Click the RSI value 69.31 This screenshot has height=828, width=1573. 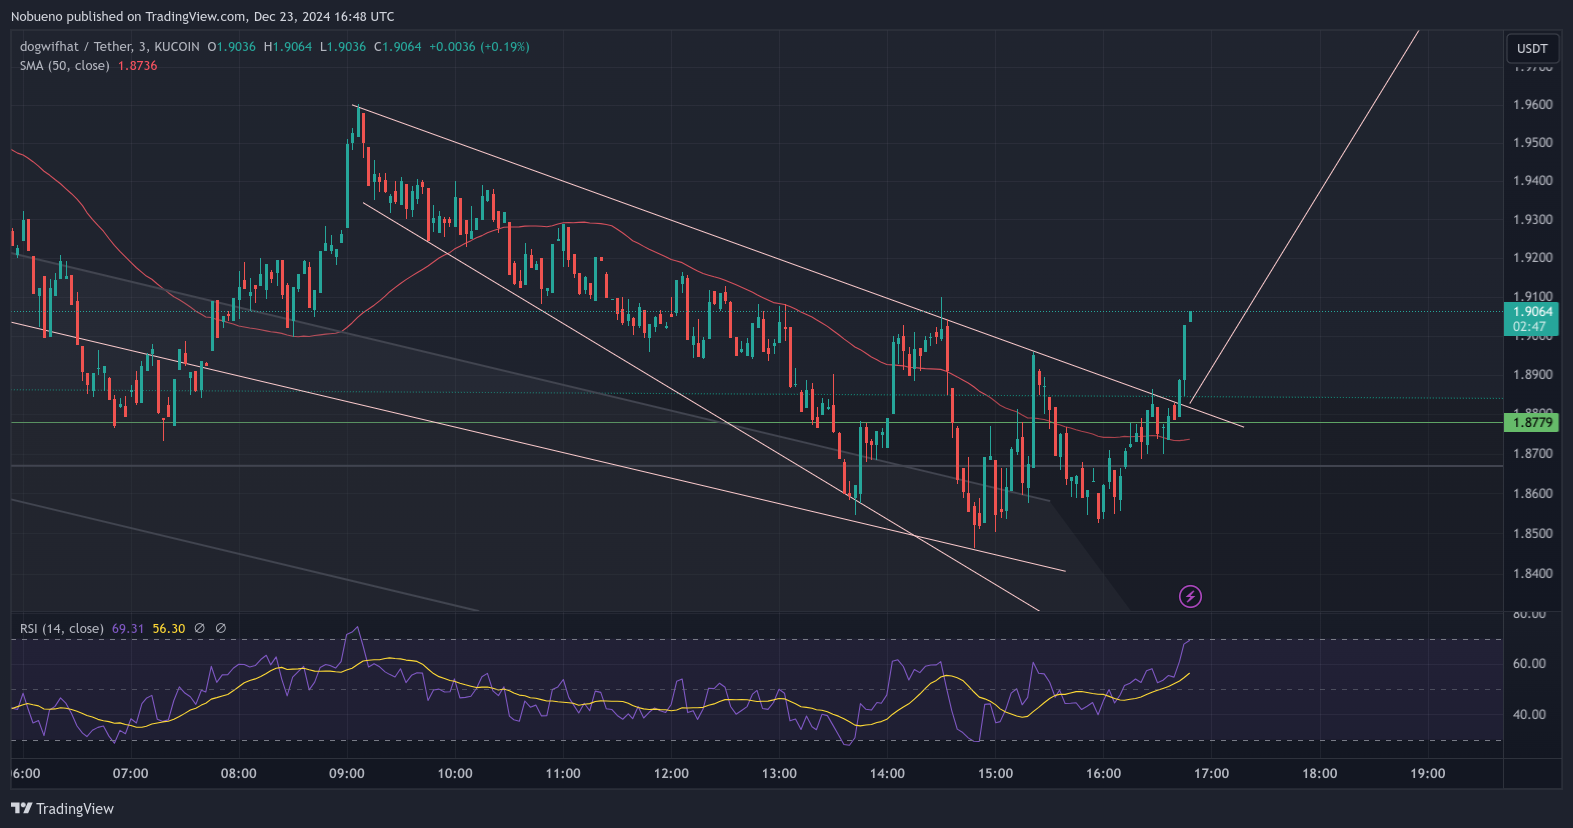(x=128, y=629)
